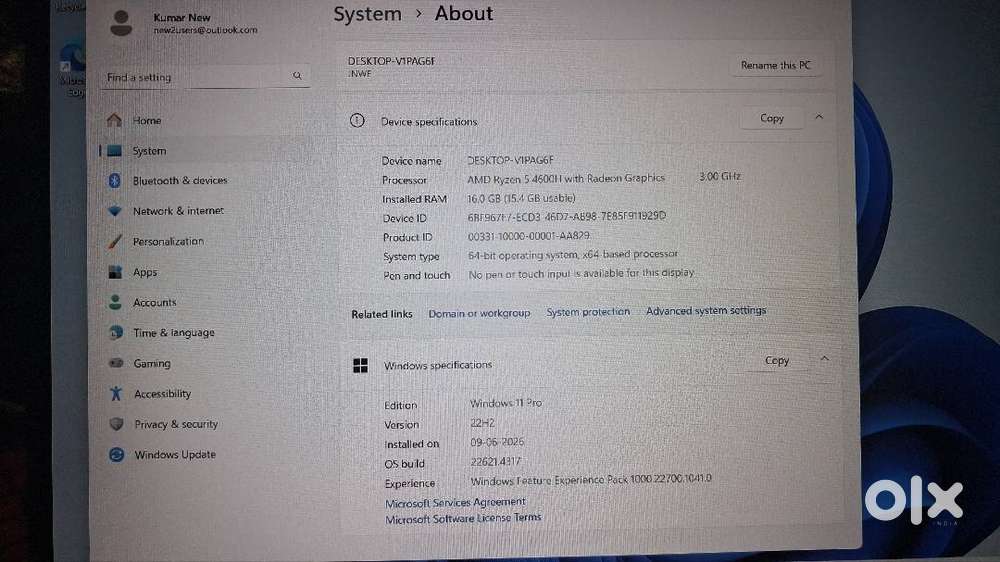Click the About page title
The width and height of the screenshot is (1000, 562).
coord(464,13)
